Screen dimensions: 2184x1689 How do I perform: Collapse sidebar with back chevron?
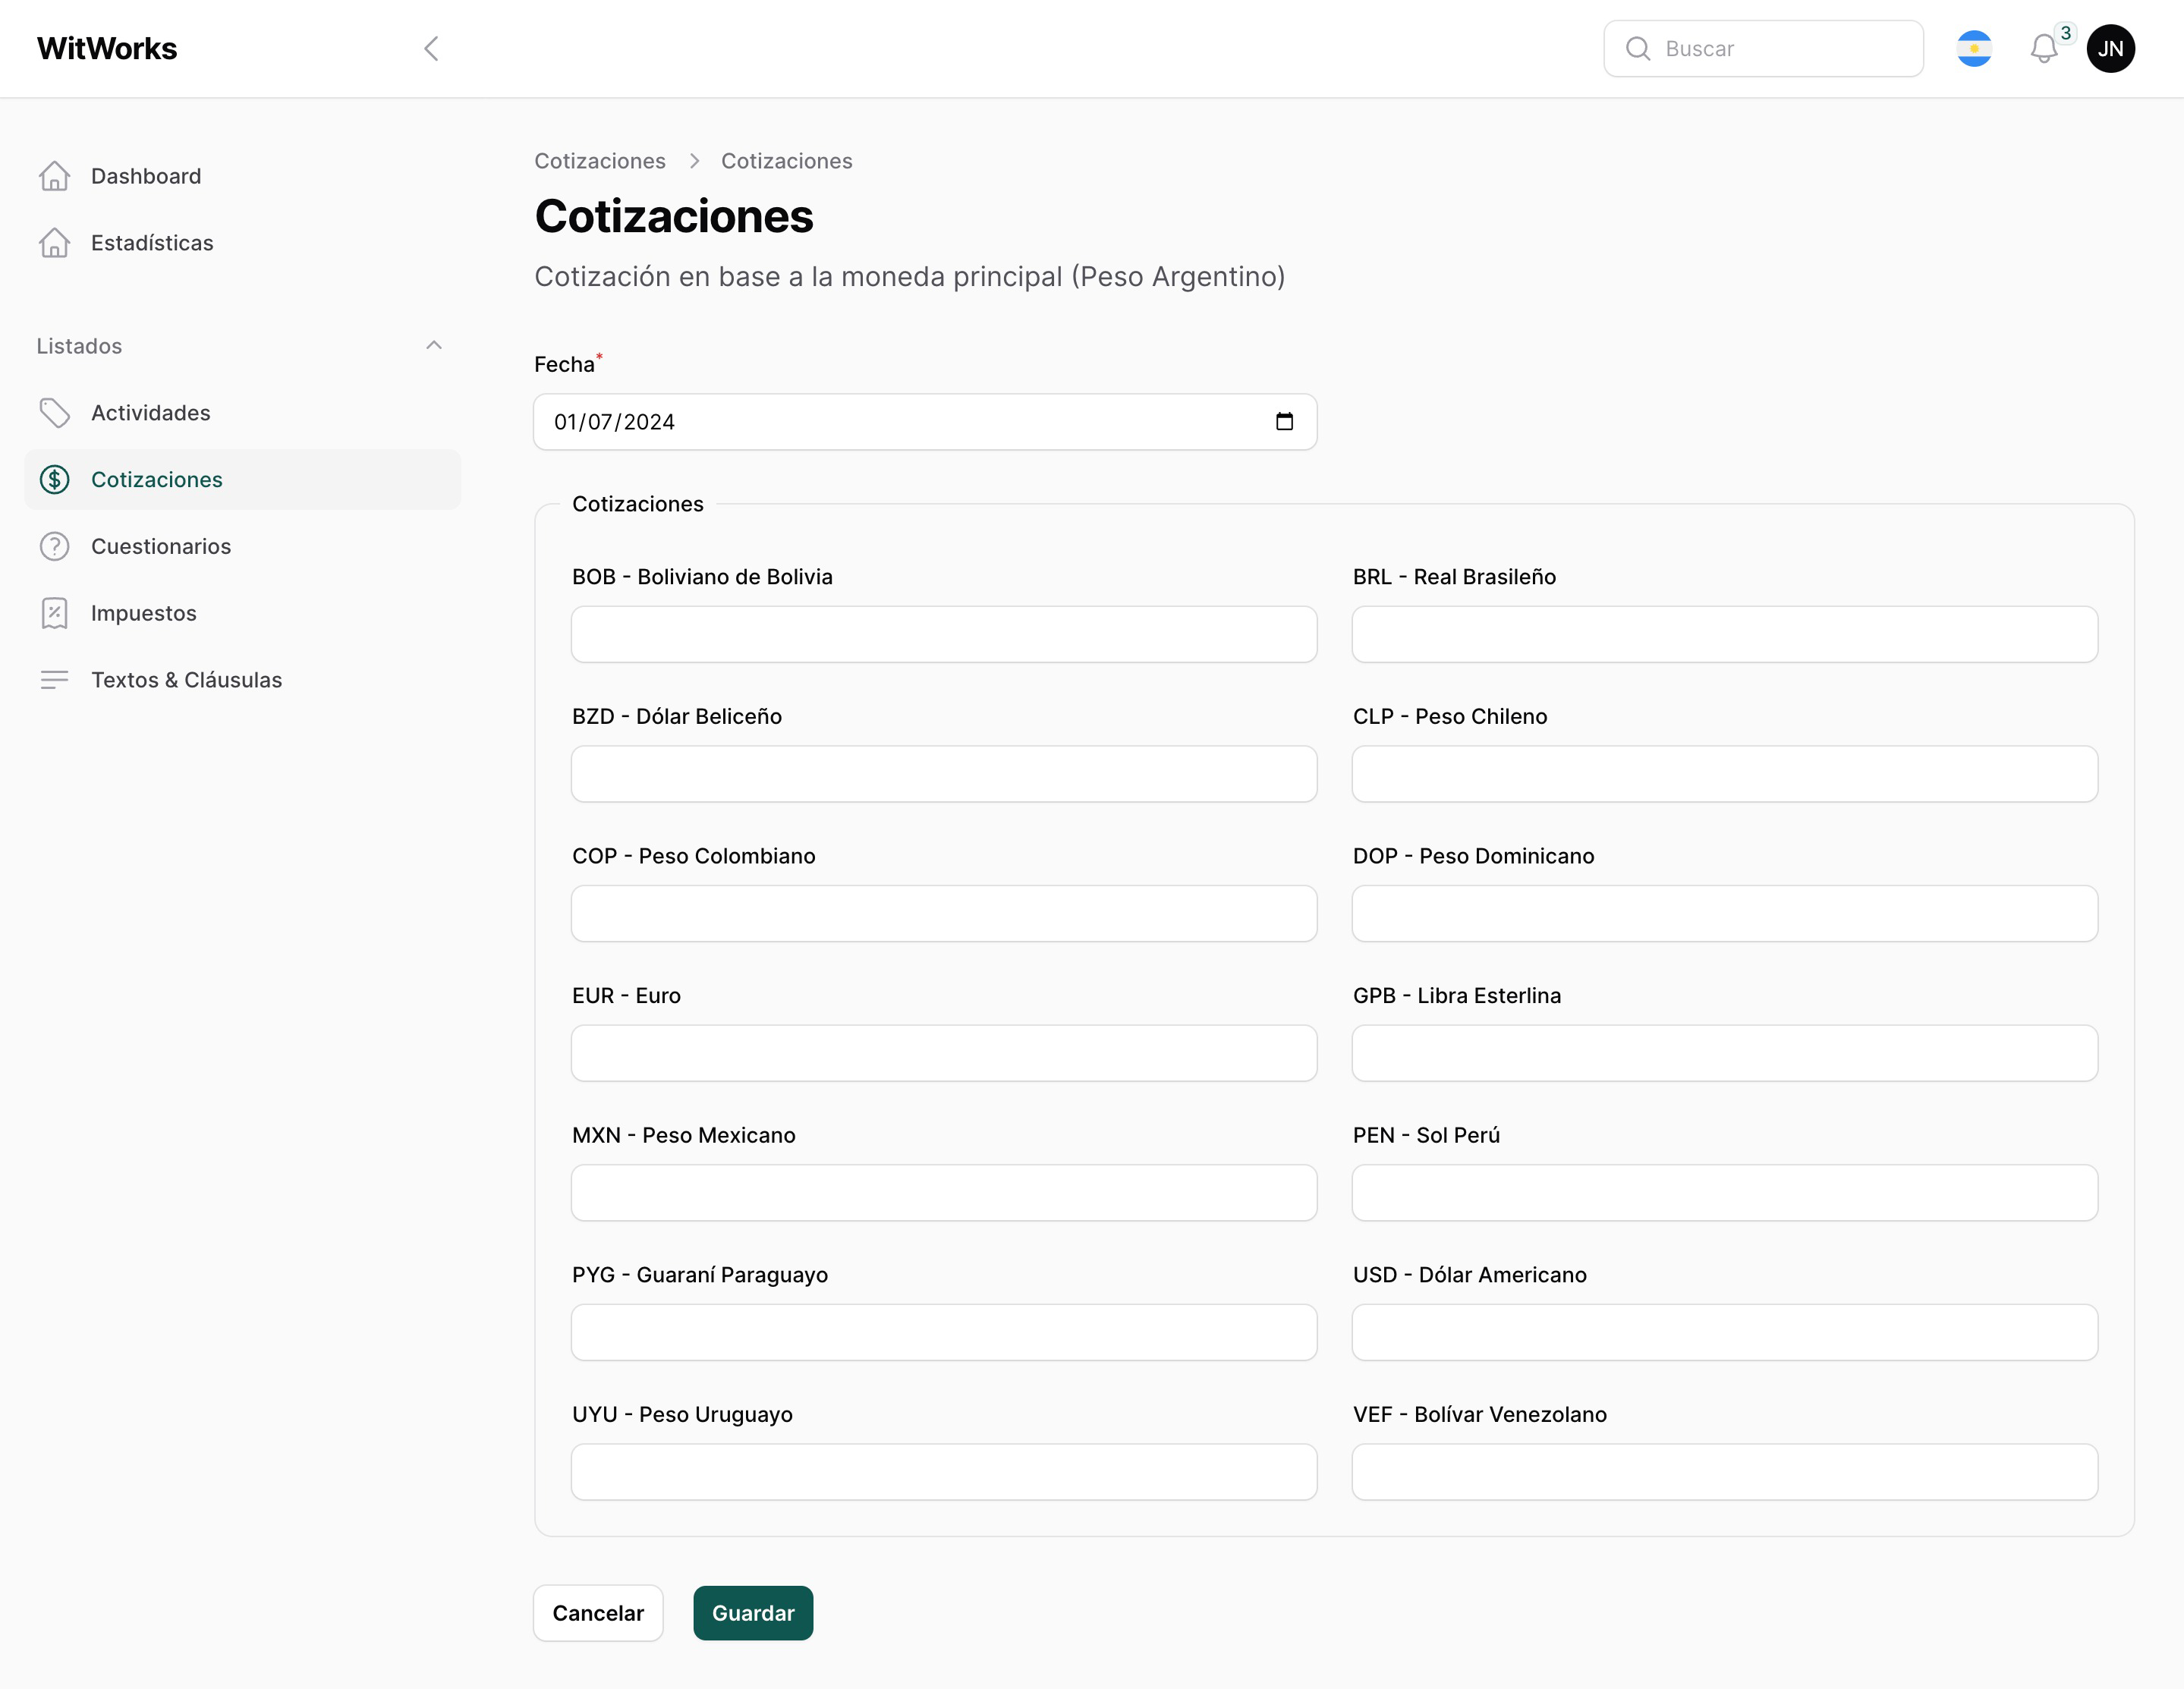click(431, 49)
